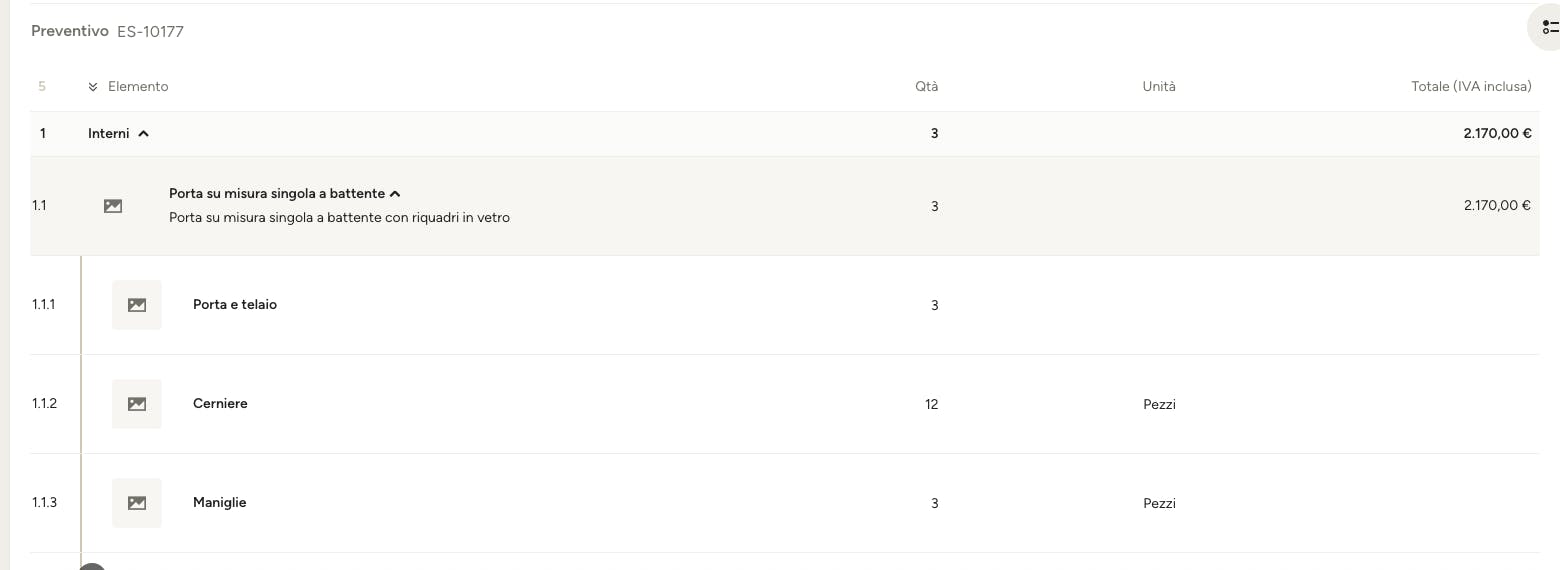Image resolution: width=1560 pixels, height=570 pixels.
Task: Select the Maniglie item name
Action: 219,503
